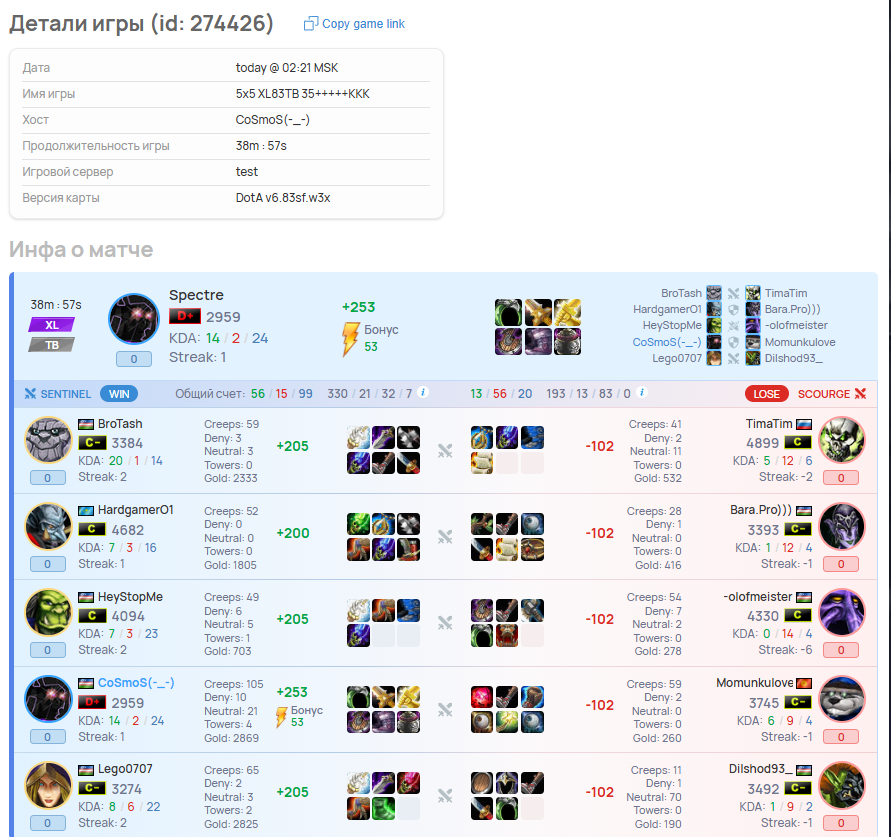Image resolution: width=891 pixels, height=837 pixels.
Task: Click Momunkulove's red first inventory item
Action: tap(482, 697)
